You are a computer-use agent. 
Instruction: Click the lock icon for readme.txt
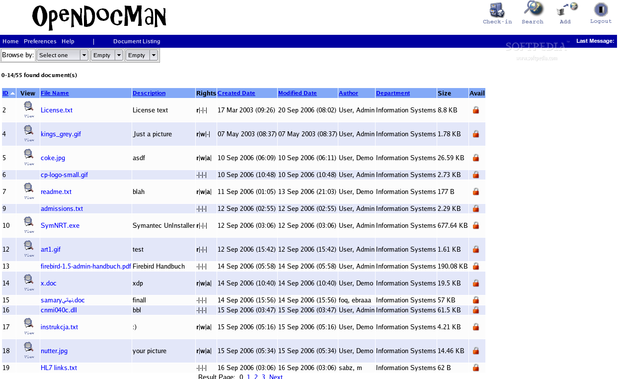click(x=476, y=192)
